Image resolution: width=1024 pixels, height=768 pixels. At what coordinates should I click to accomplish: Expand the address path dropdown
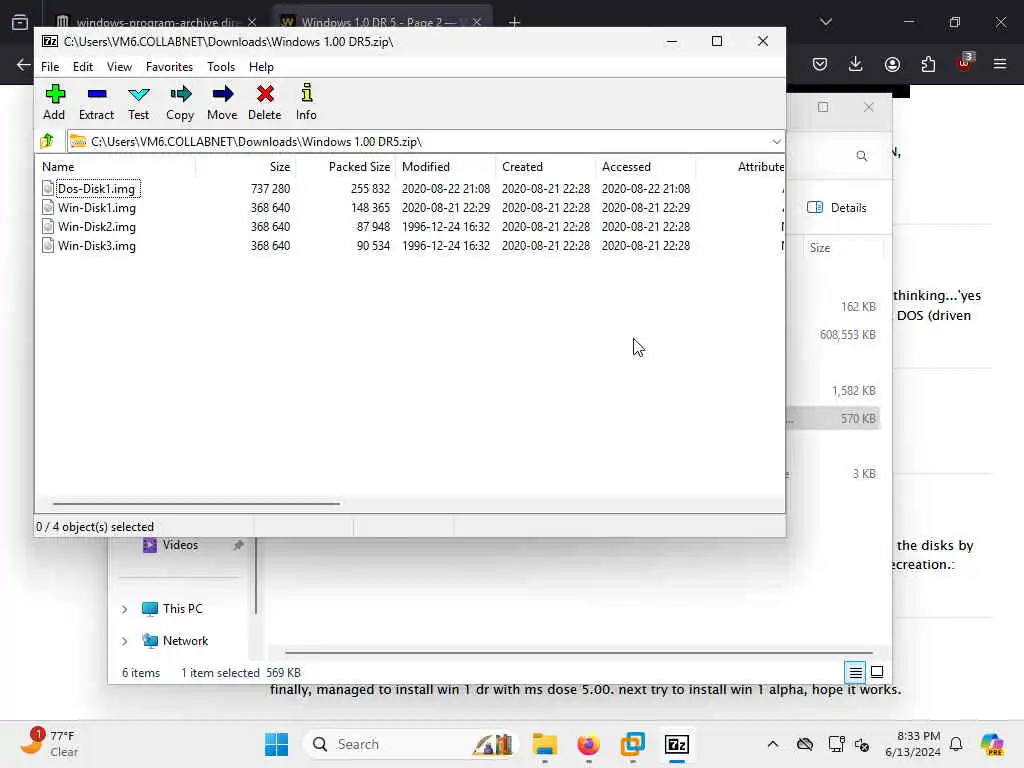776,142
